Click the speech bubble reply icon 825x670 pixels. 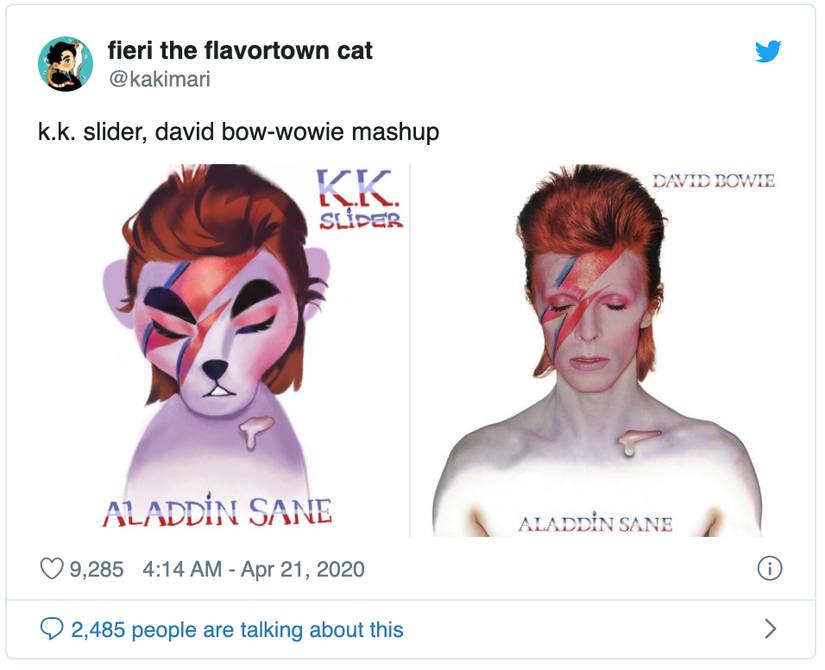(x=51, y=629)
